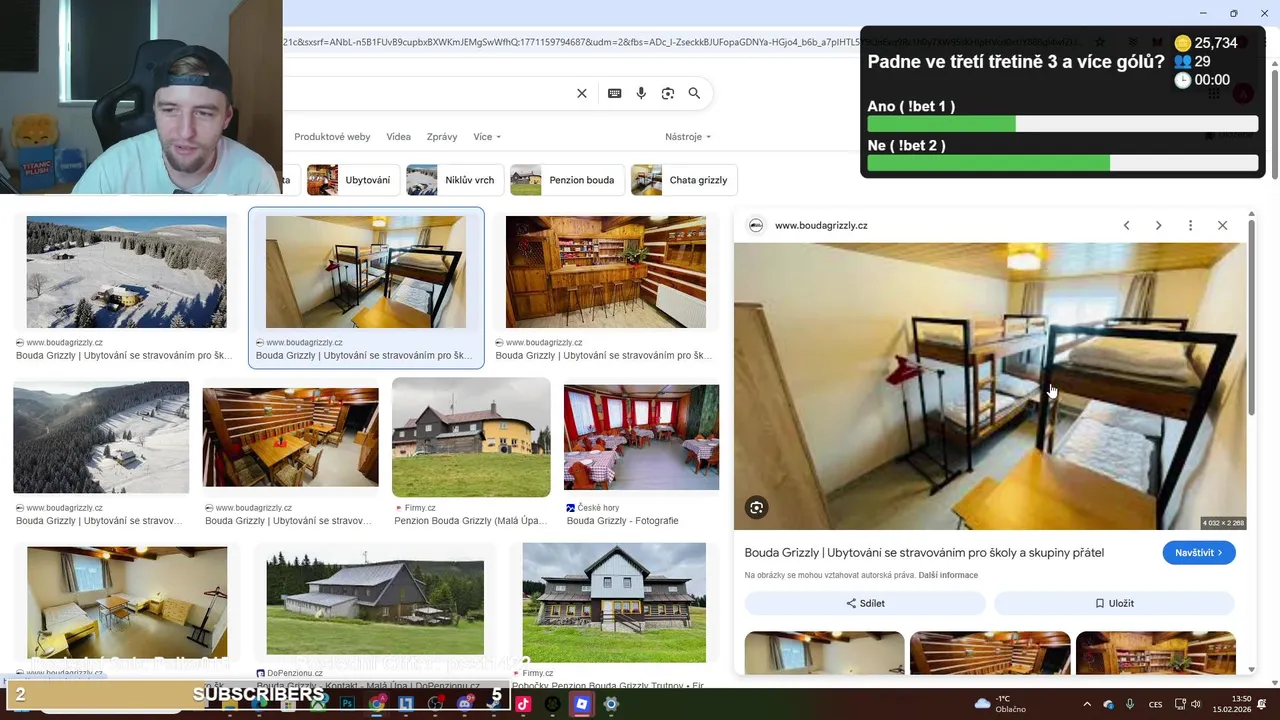Viewport: 1280px width, 720px height.
Task: Open the Chrome icon in taskbar
Action: coord(376,704)
